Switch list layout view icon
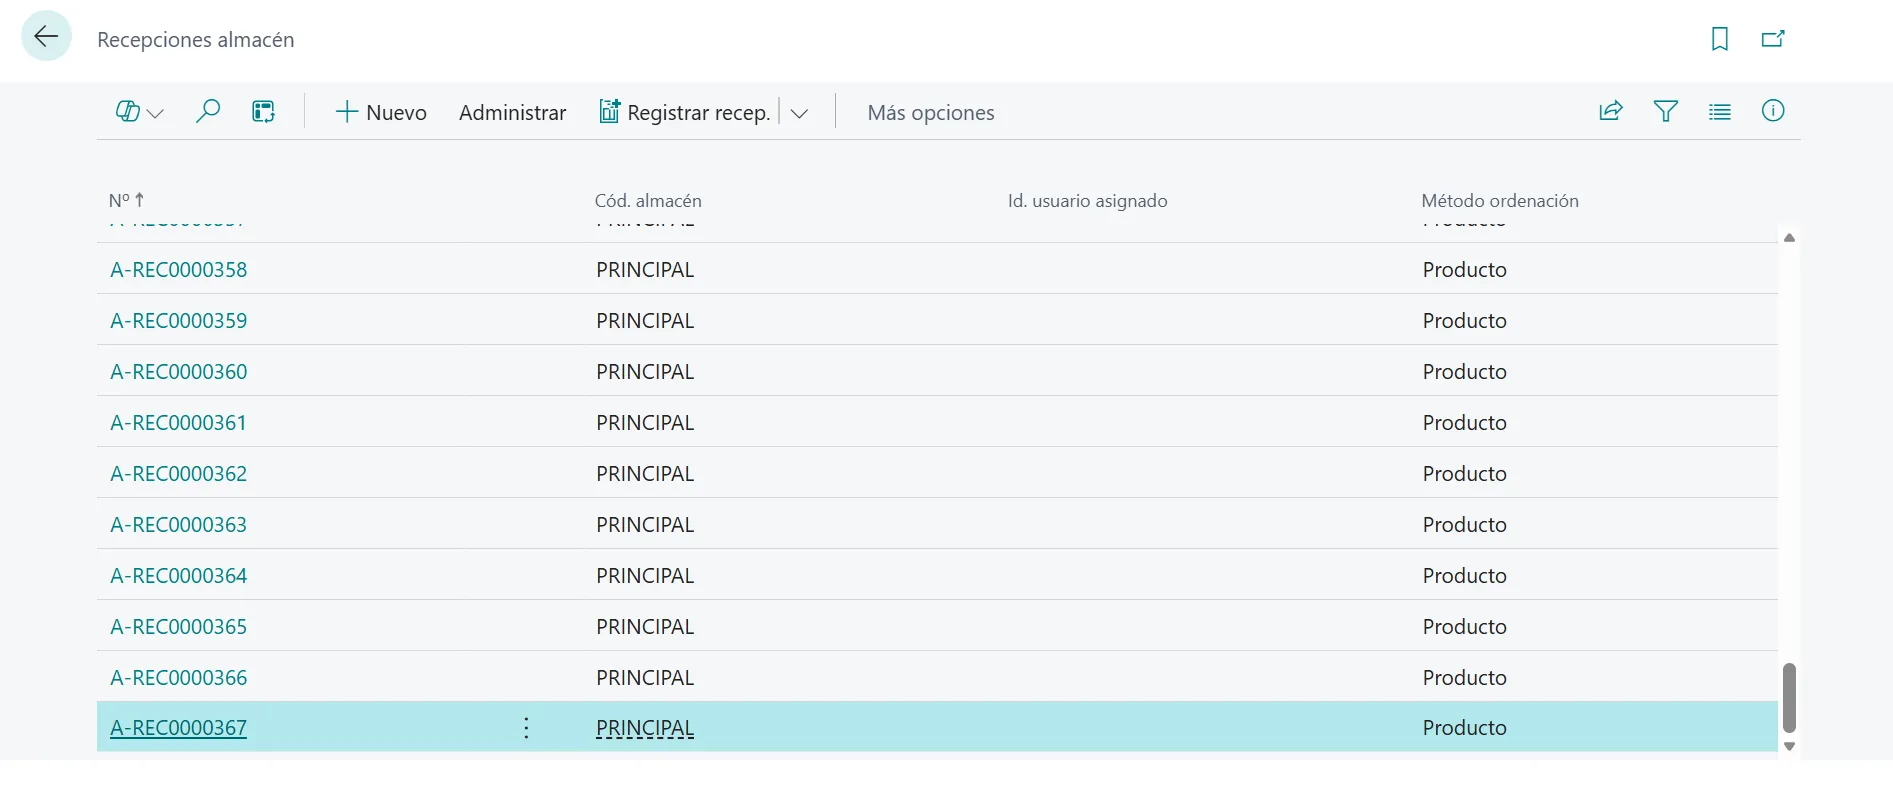1893x786 pixels. 1719,112
